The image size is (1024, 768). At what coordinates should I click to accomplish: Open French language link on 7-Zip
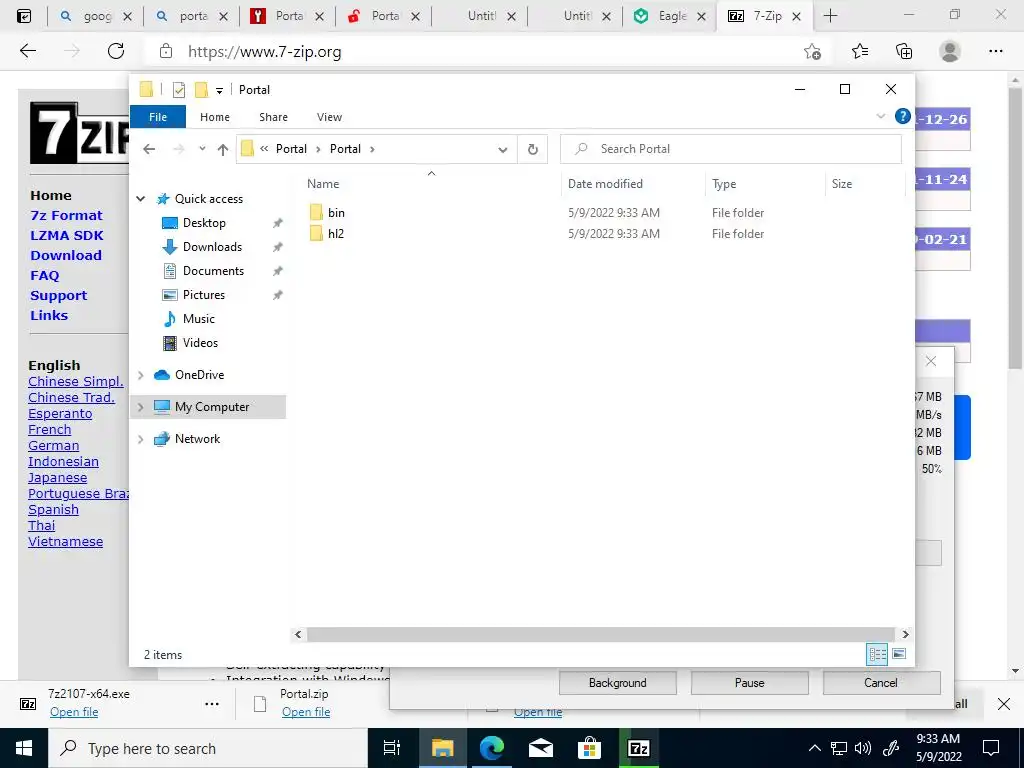coord(50,430)
